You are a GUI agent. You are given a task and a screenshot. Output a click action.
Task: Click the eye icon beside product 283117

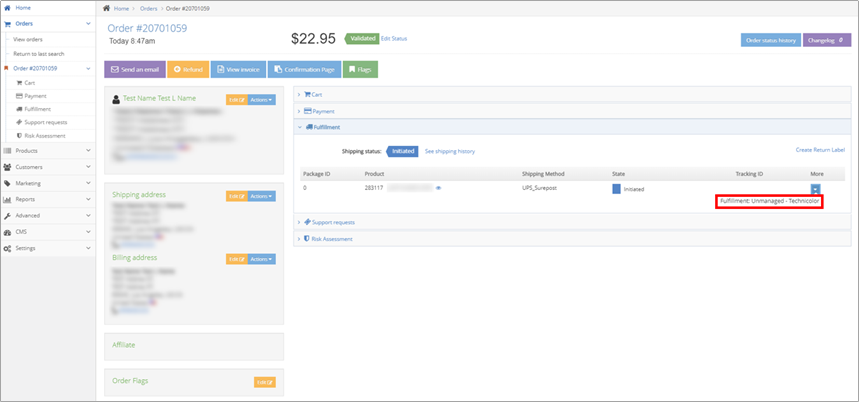coord(438,188)
